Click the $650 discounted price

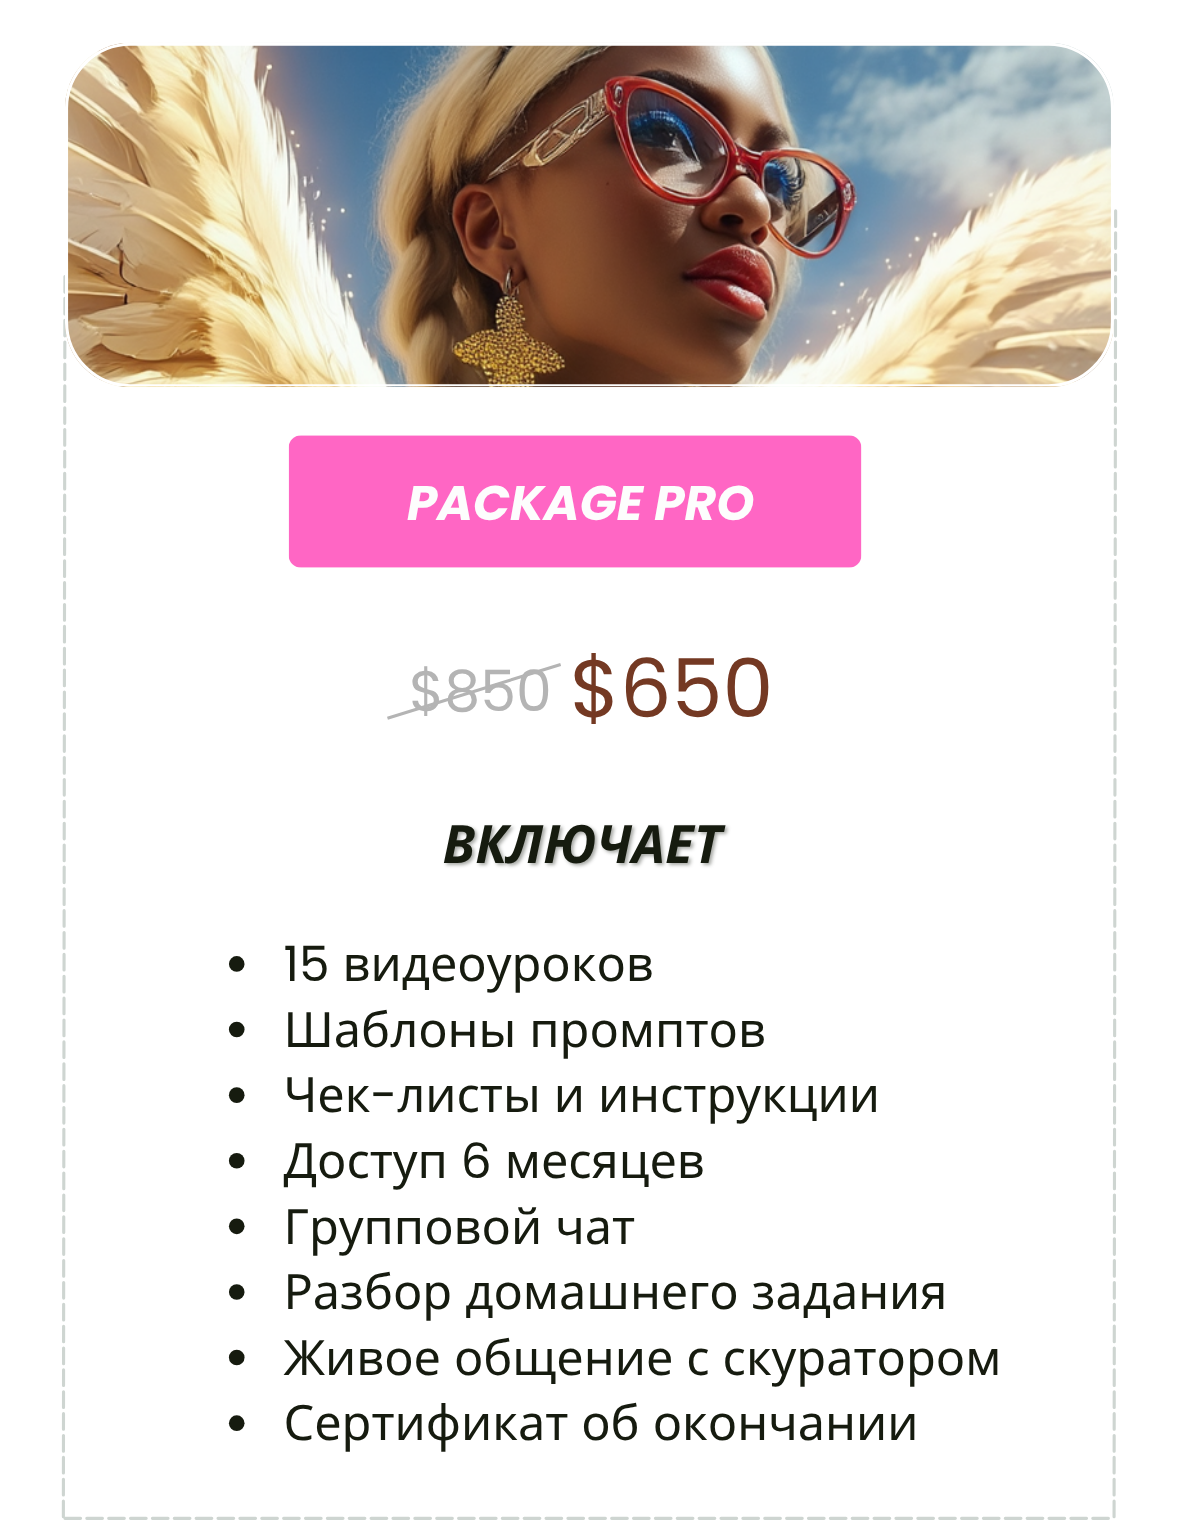pos(671,688)
